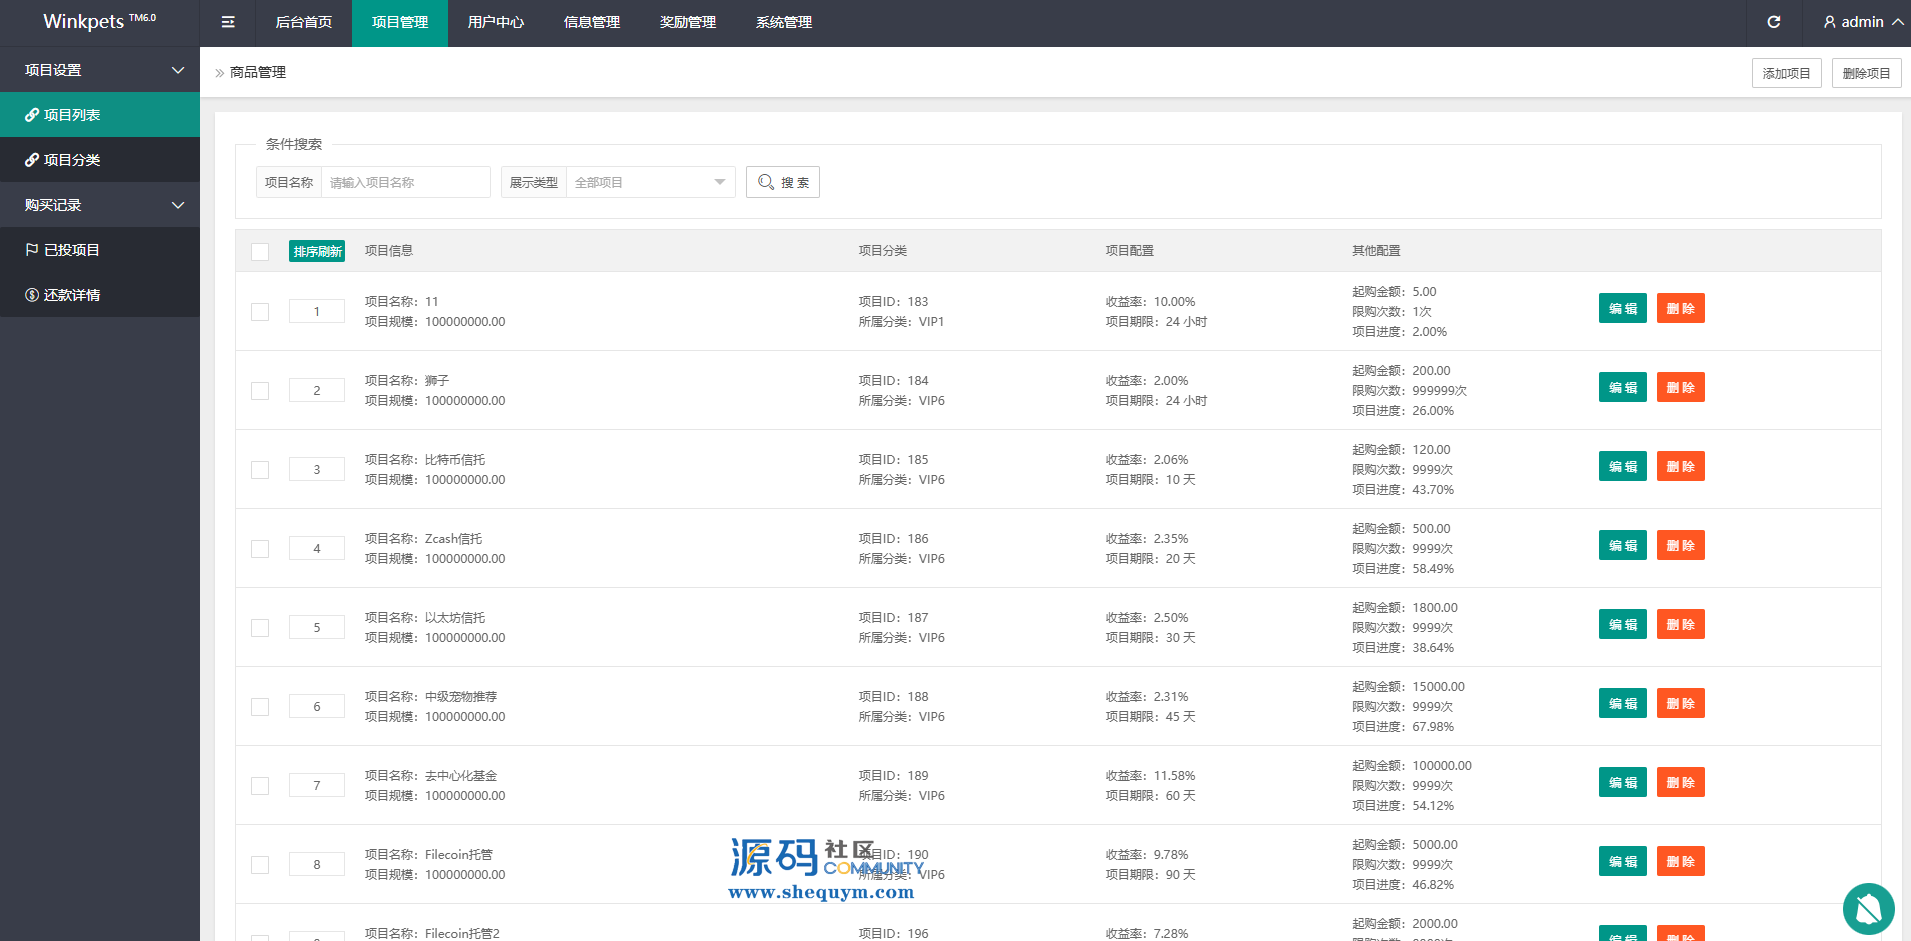Click sort order field showing 4

click(x=317, y=548)
